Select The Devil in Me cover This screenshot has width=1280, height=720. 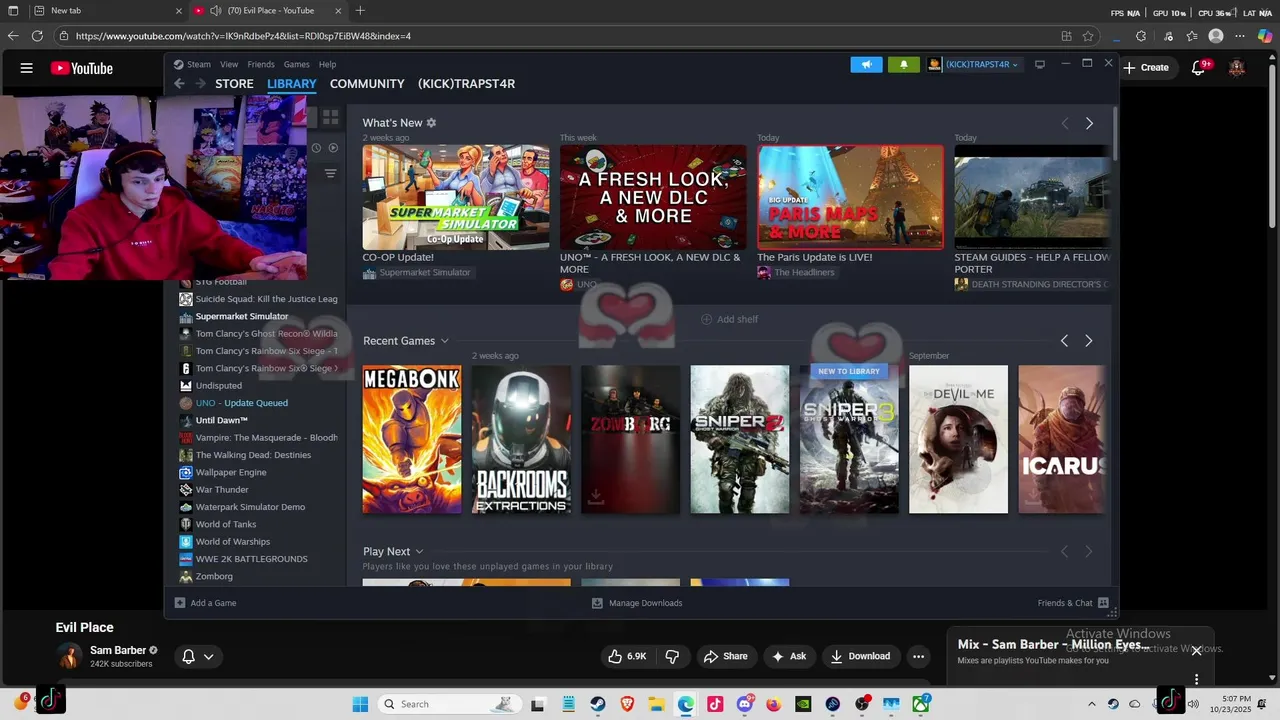958,439
